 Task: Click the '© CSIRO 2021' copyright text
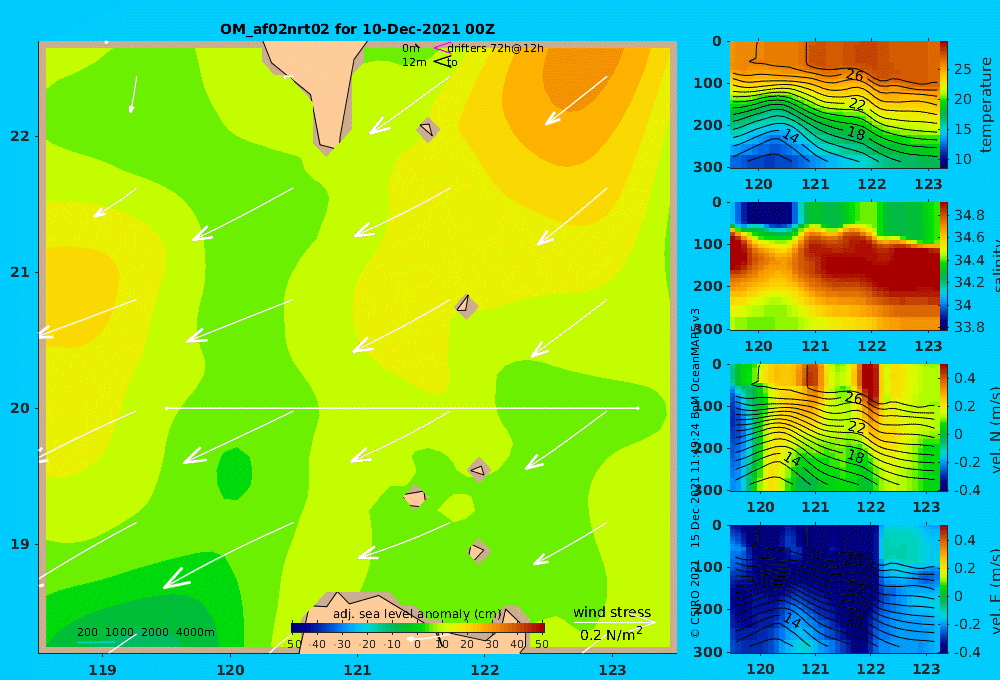(x=695, y=598)
